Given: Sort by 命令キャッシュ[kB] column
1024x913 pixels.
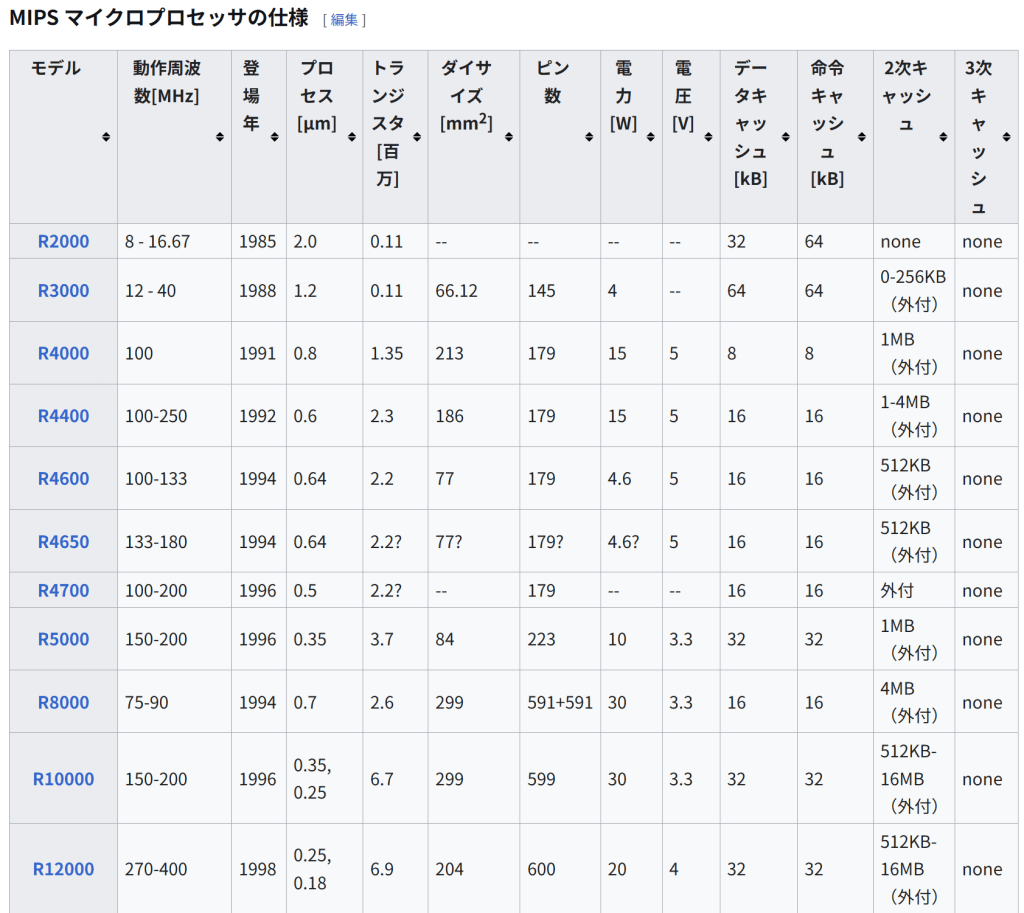Looking at the screenshot, I should pyautogui.click(x=861, y=137).
